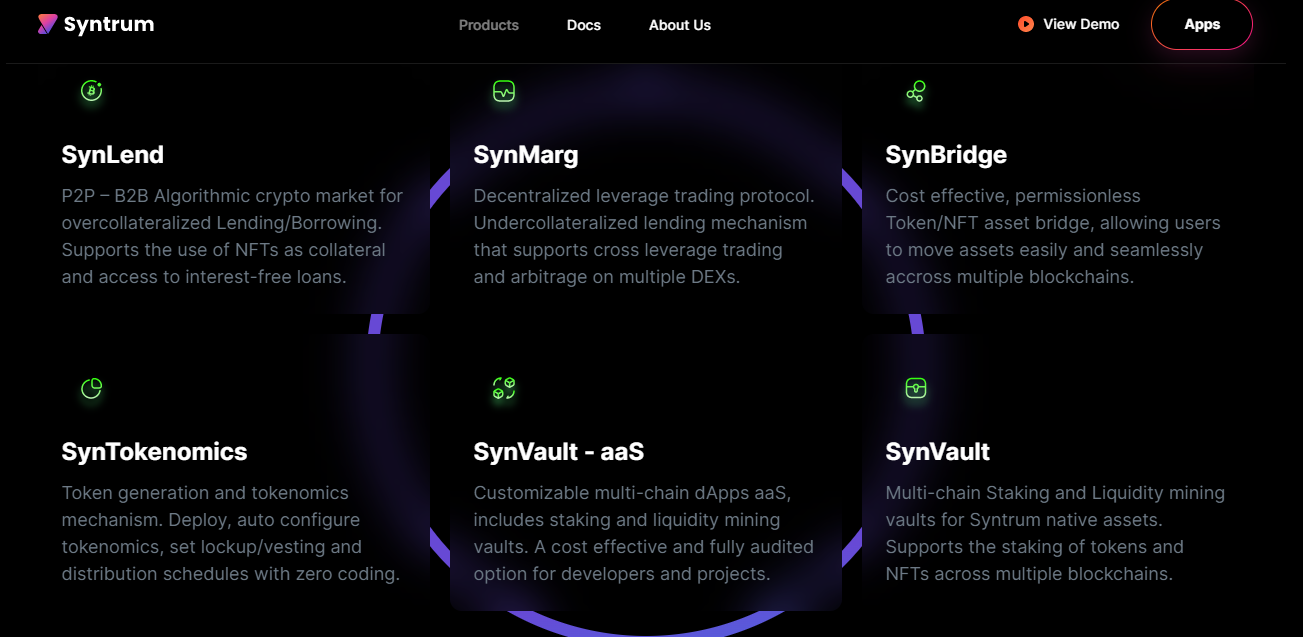Click the SynMarg pulse chart icon
Image resolution: width=1303 pixels, height=637 pixels.
tap(503, 92)
